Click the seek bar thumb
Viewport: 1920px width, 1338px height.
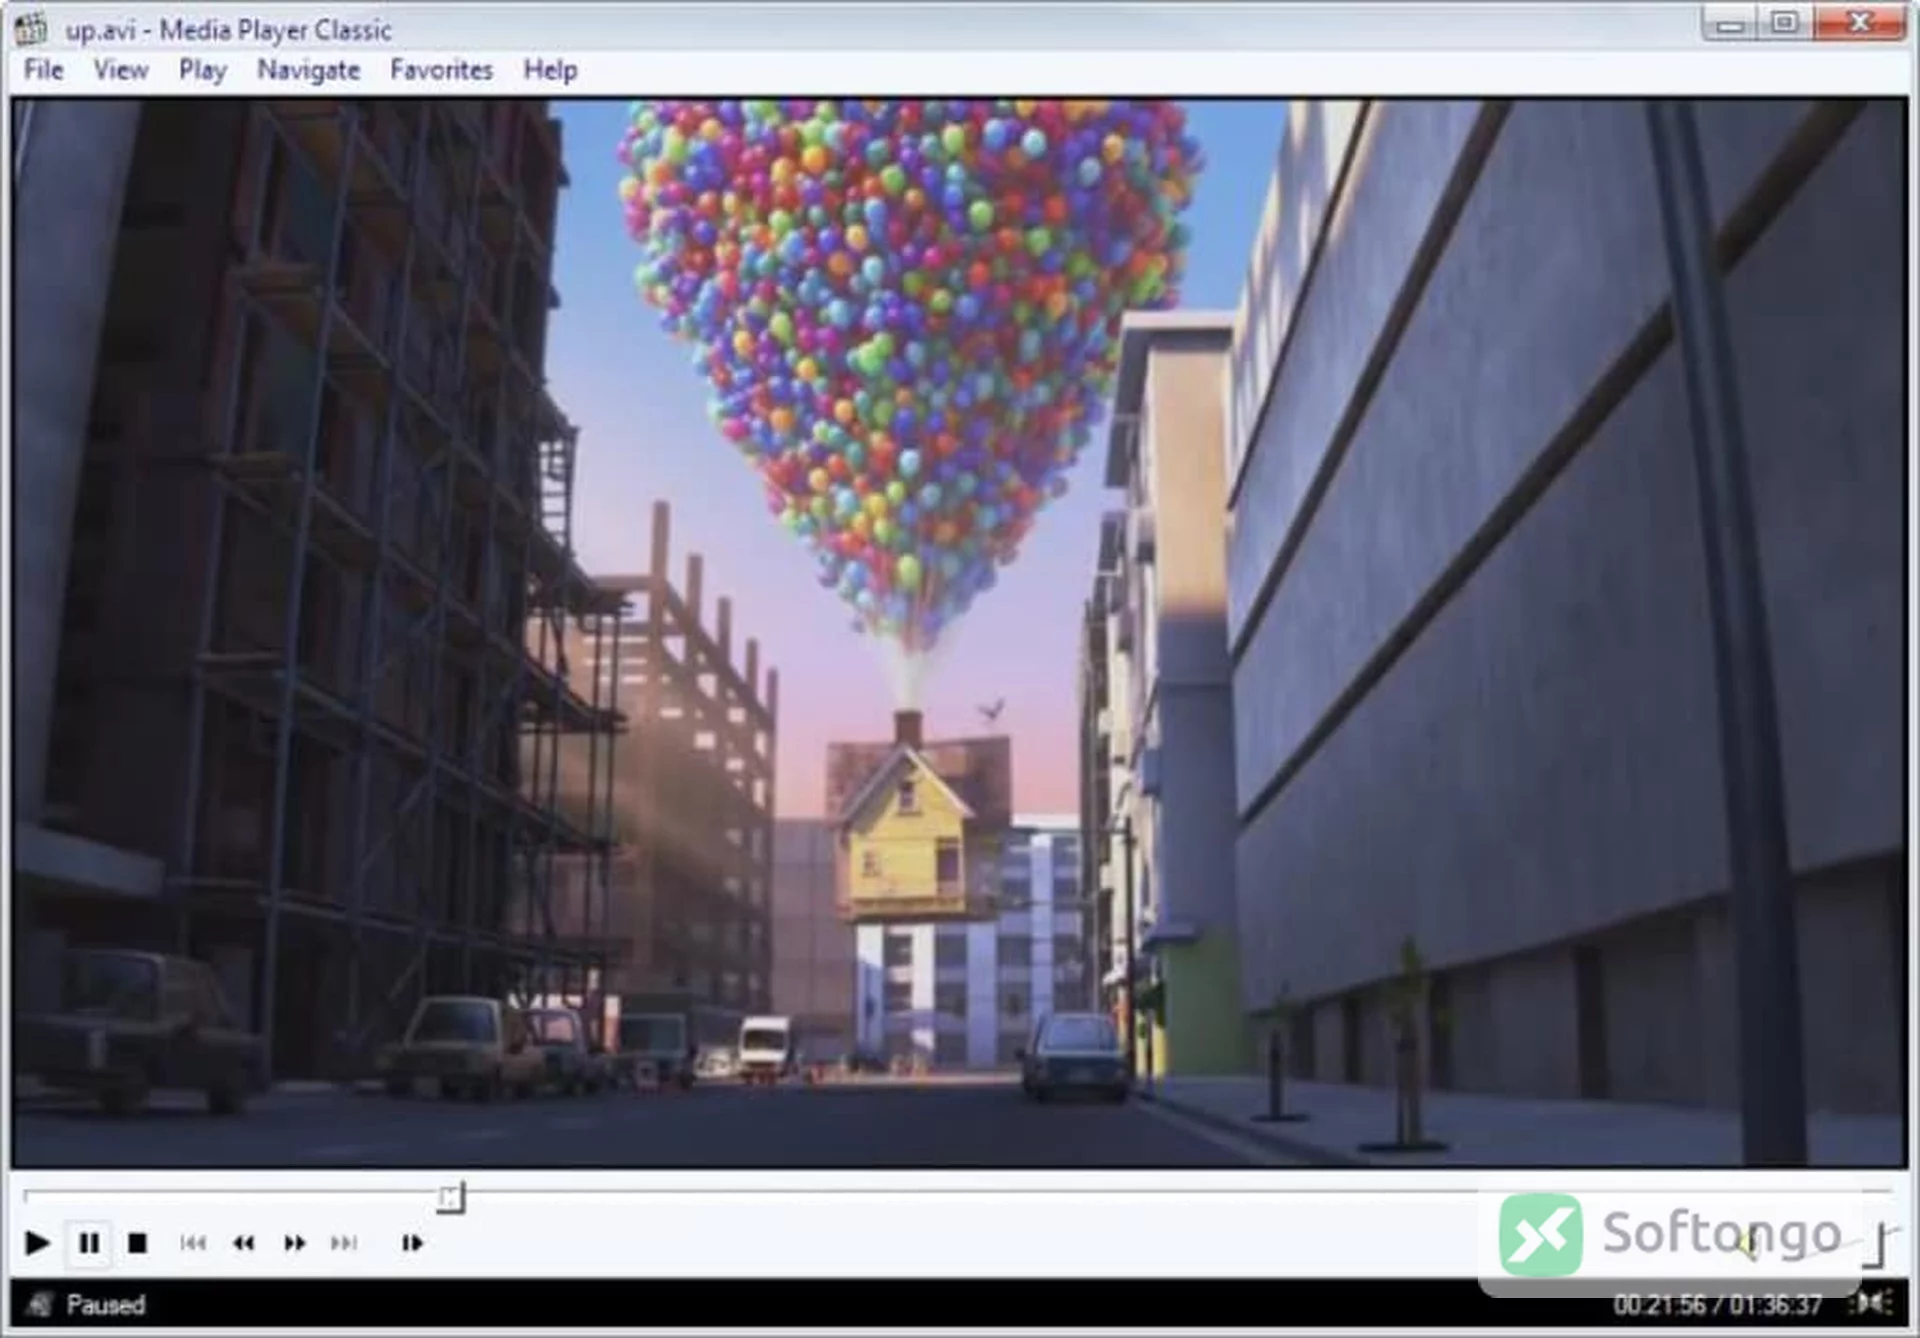[x=451, y=1197]
